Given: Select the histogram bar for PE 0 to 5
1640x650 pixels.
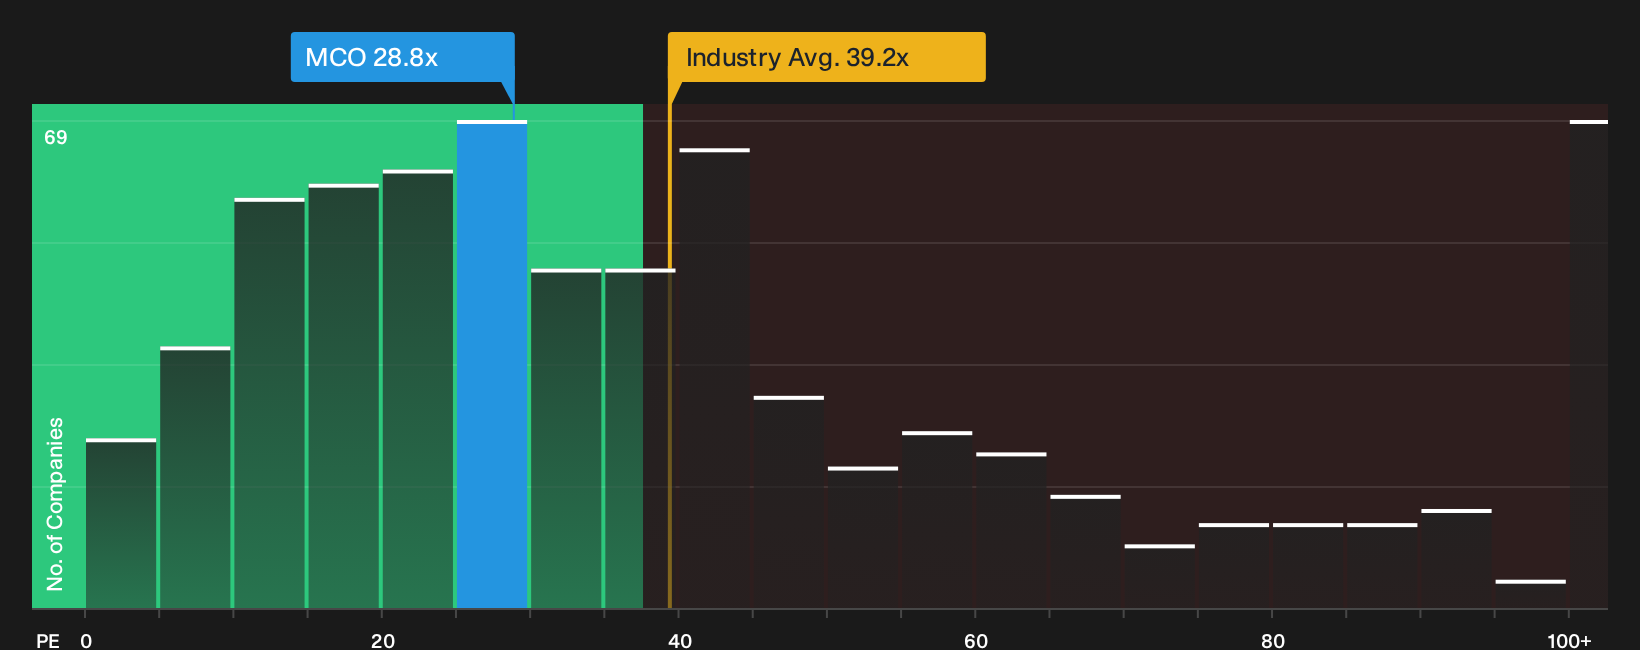Looking at the screenshot, I should [x=121, y=523].
